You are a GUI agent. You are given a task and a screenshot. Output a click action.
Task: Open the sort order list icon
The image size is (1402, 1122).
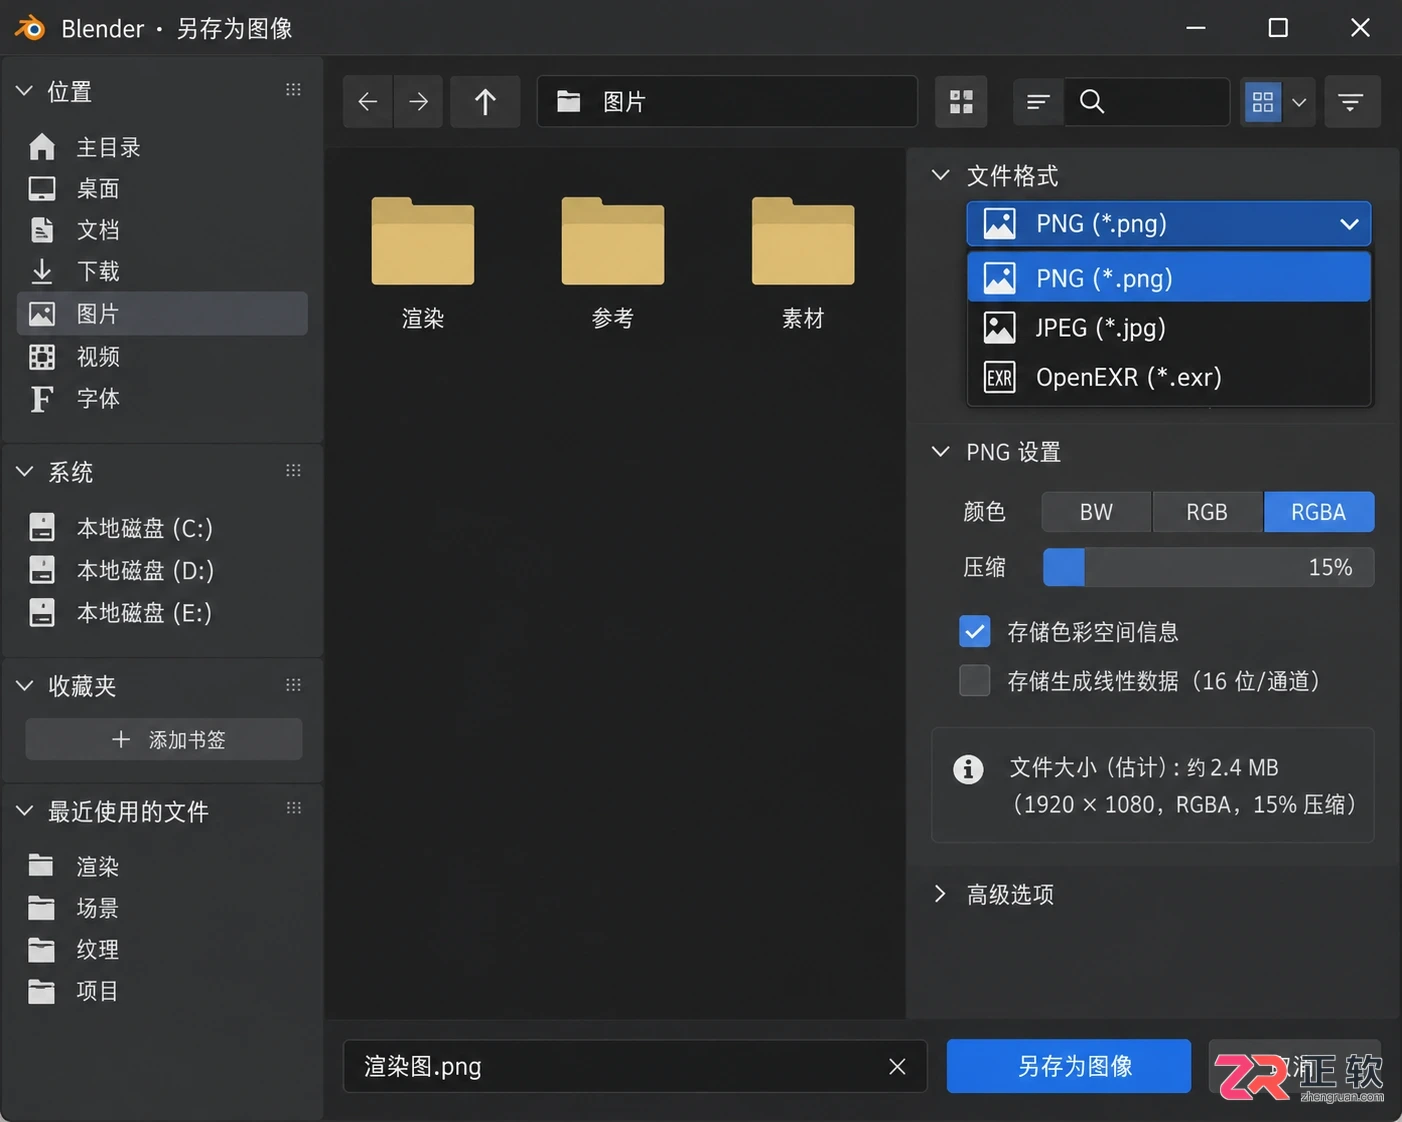tap(1038, 102)
